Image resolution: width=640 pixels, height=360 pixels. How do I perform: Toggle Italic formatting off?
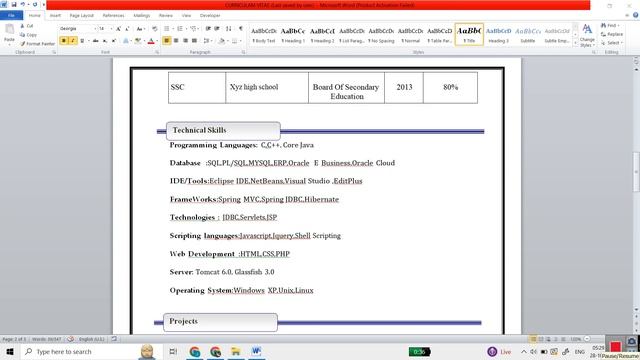73,41
